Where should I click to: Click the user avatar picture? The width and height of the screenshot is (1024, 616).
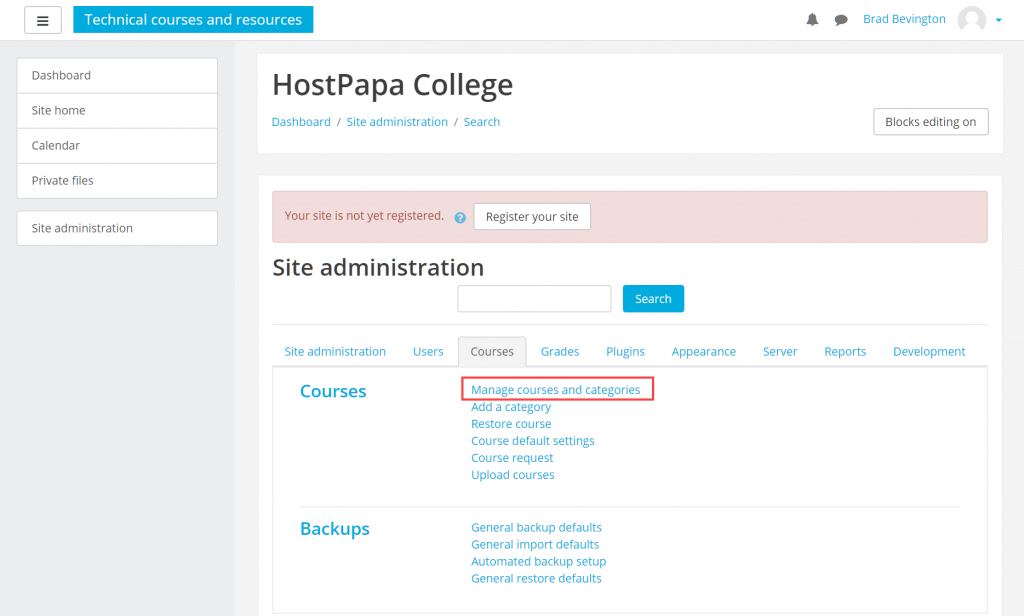(x=972, y=20)
